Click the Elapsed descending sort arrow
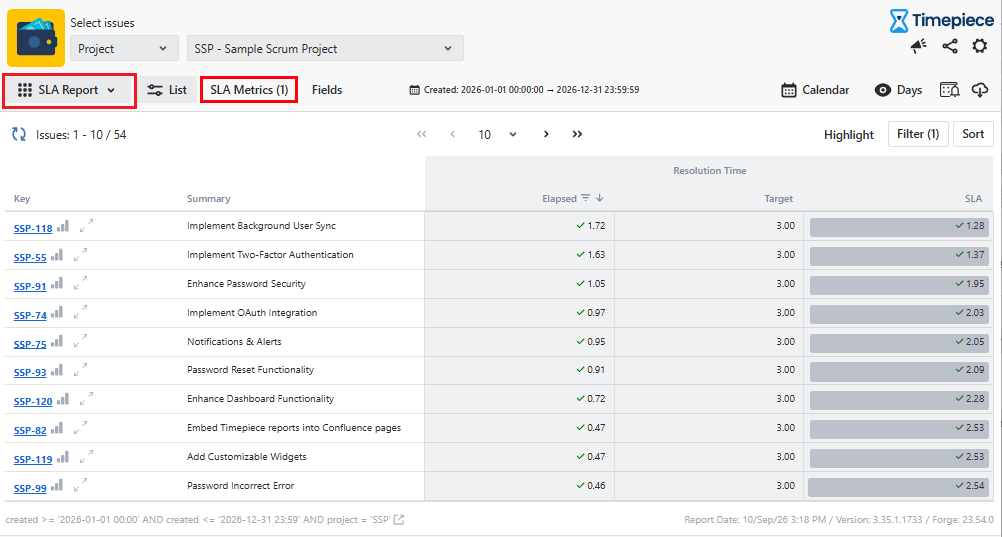The image size is (1002, 537). coord(599,198)
